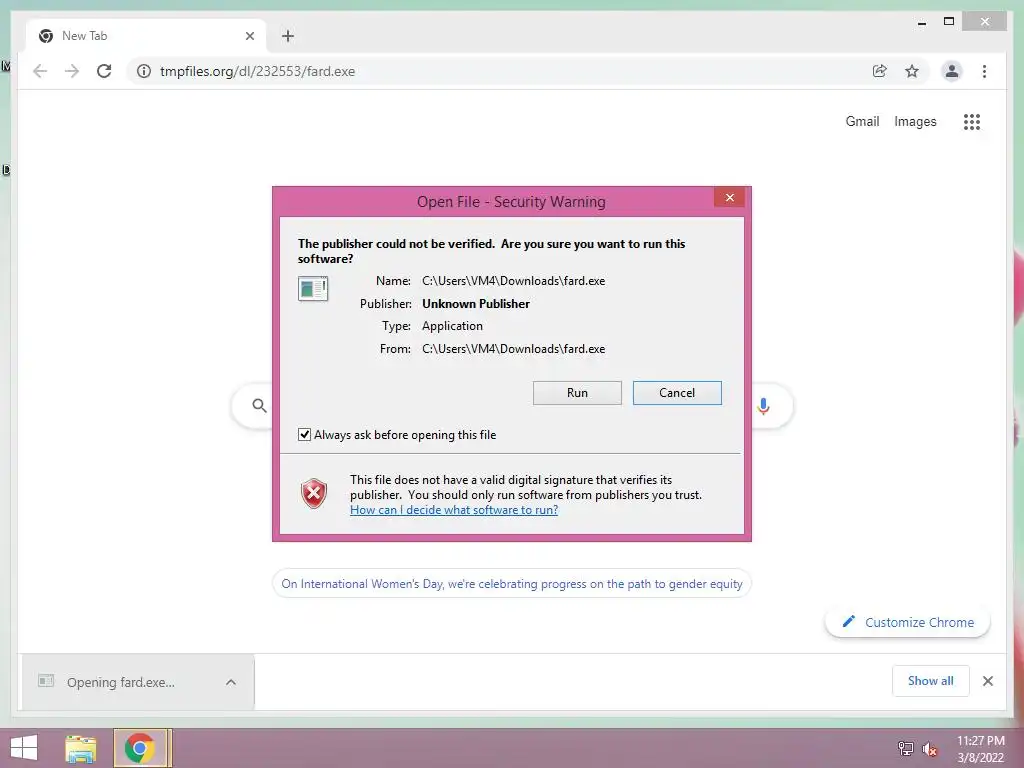Close the New Tab tab
1024x768 pixels.
(249, 36)
